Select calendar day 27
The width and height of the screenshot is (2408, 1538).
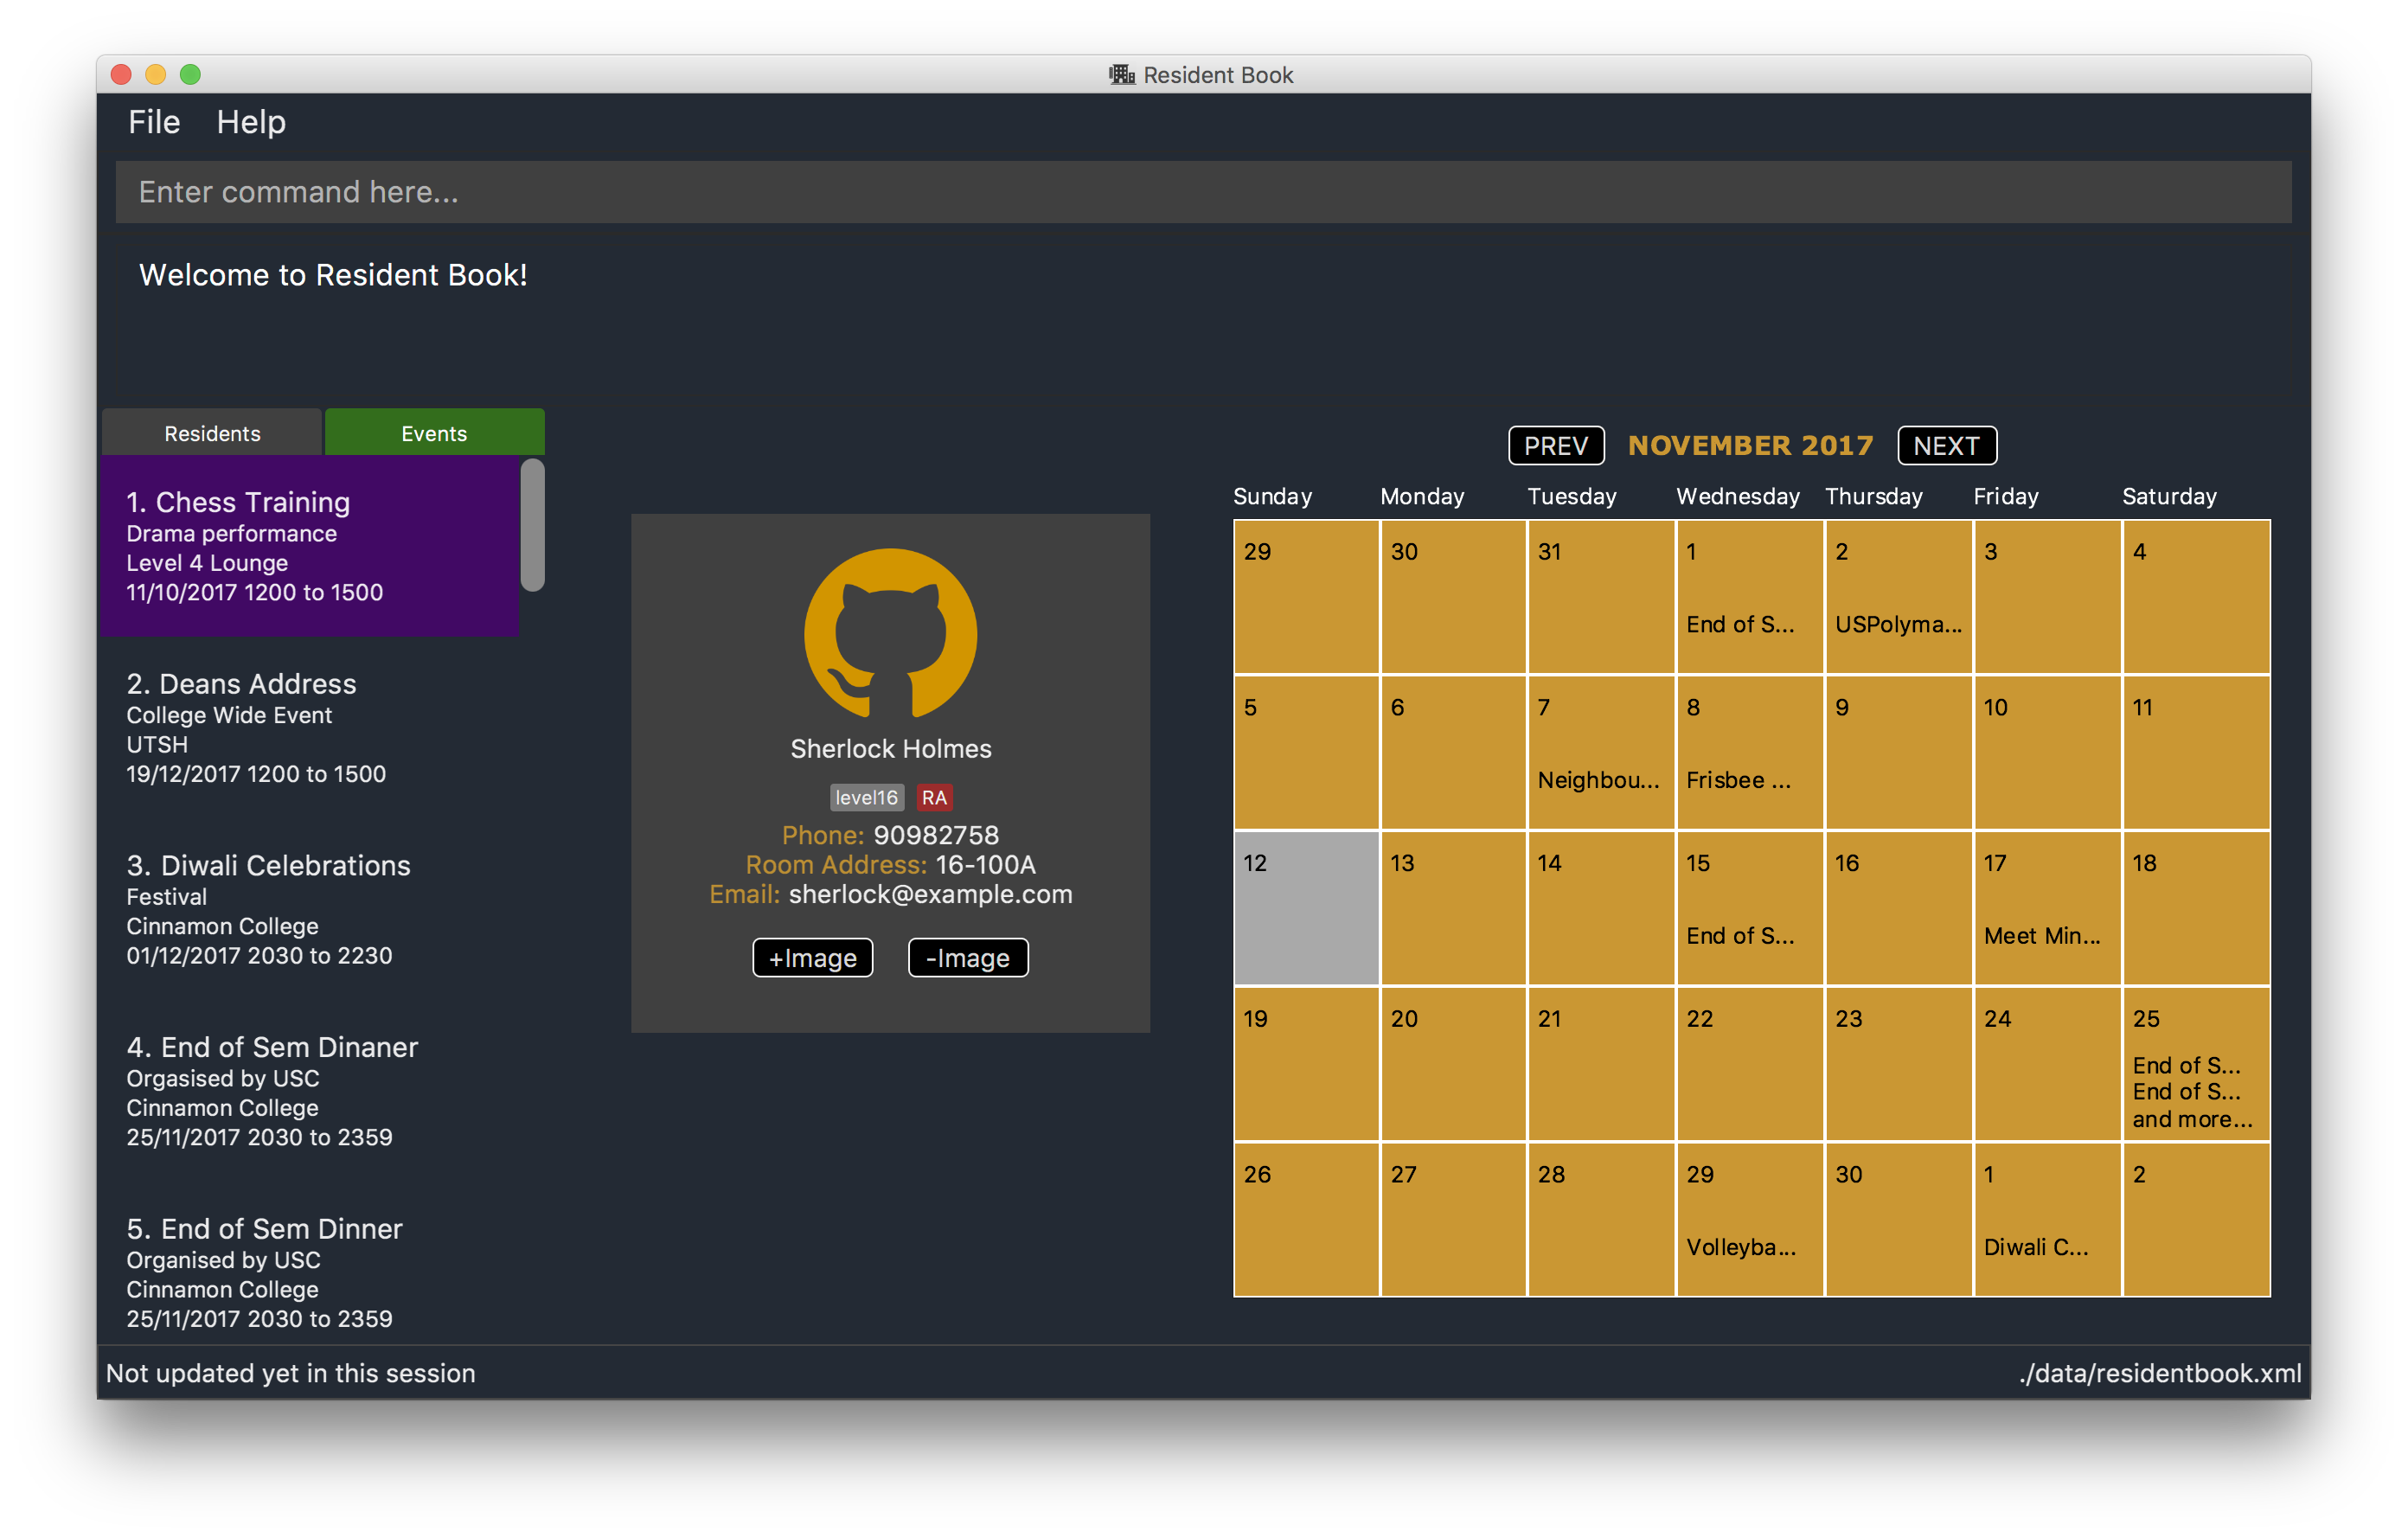click(x=1453, y=1219)
